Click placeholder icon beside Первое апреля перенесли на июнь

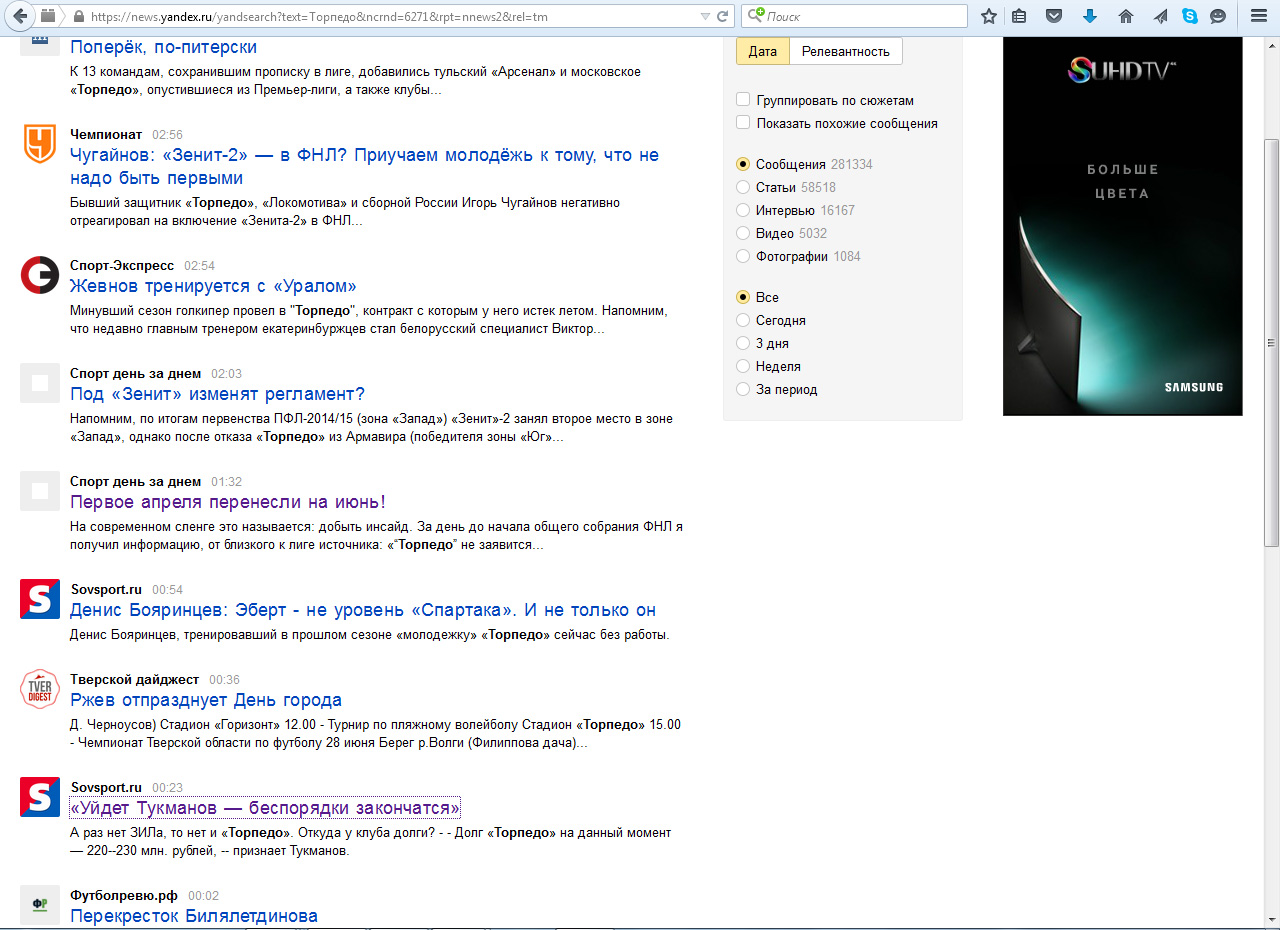[40, 491]
